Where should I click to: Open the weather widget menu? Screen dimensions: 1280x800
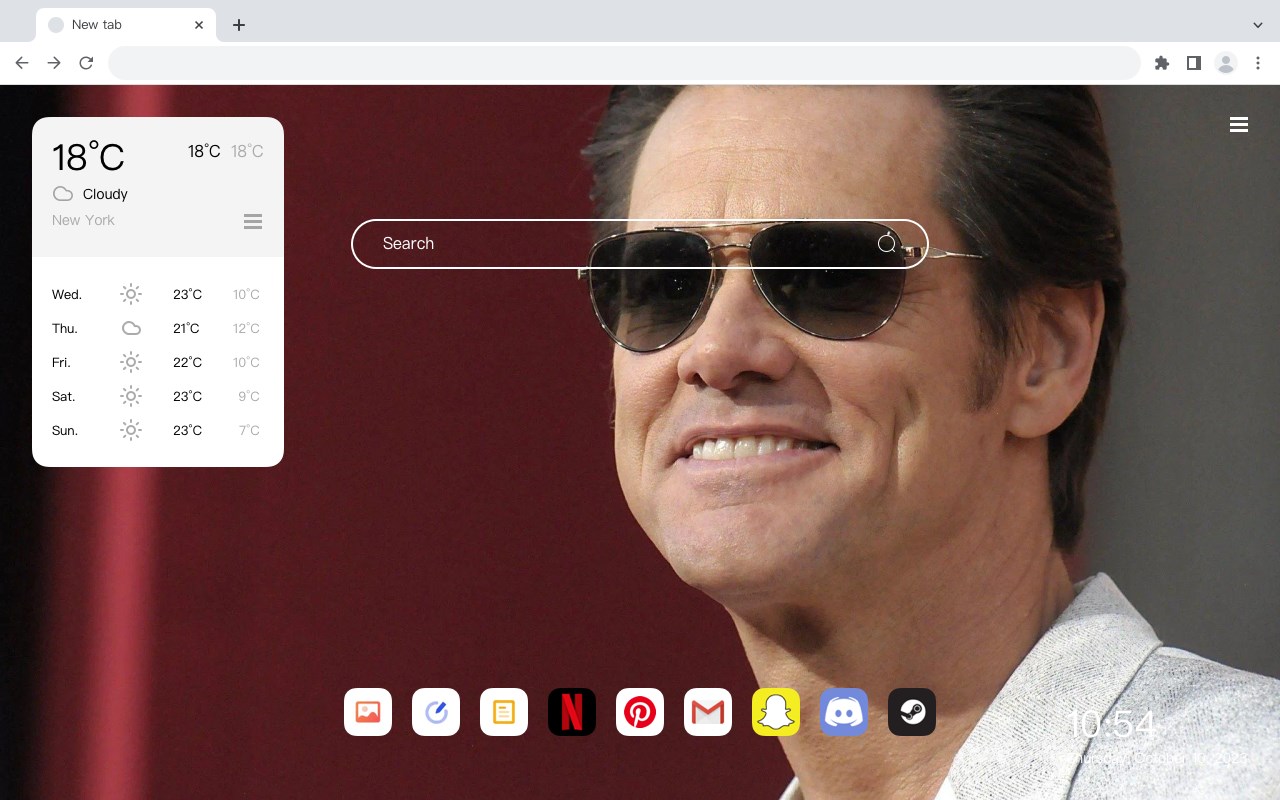253,221
